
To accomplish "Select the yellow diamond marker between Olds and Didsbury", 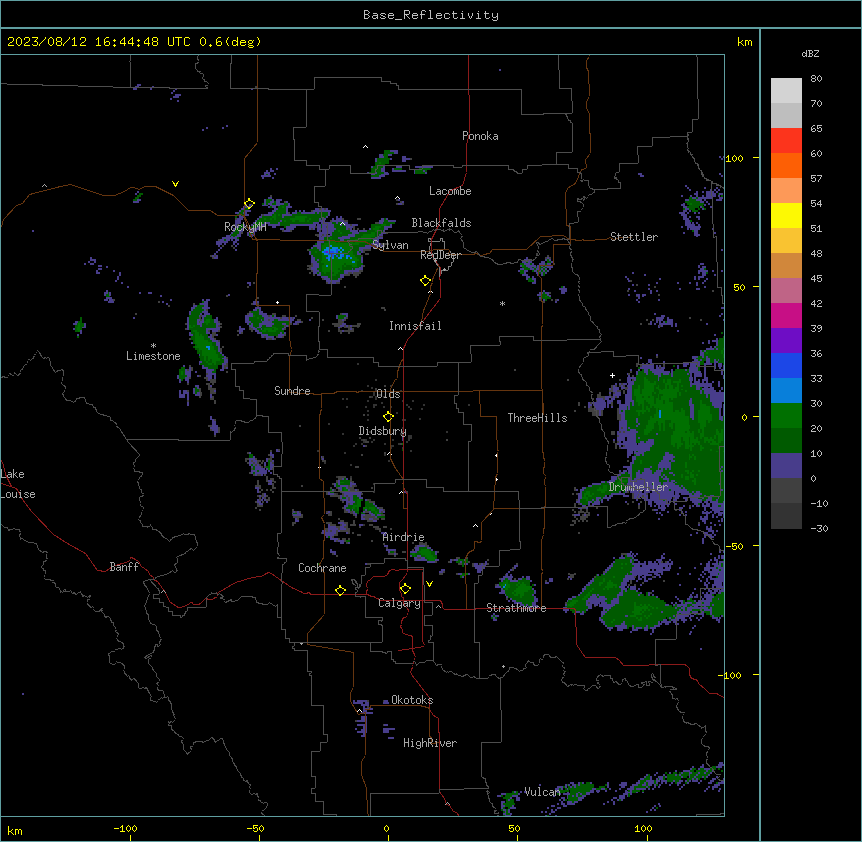I will pyautogui.click(x=388, y=416).
